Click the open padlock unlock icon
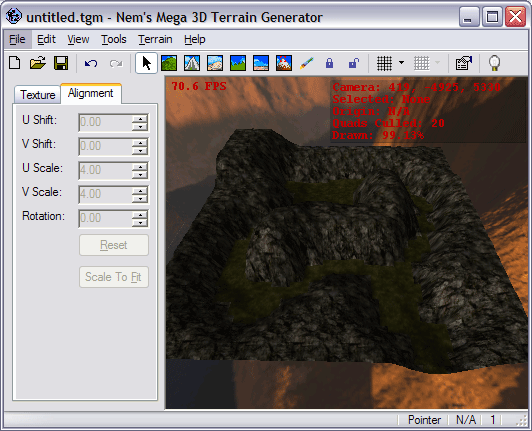 354,63
